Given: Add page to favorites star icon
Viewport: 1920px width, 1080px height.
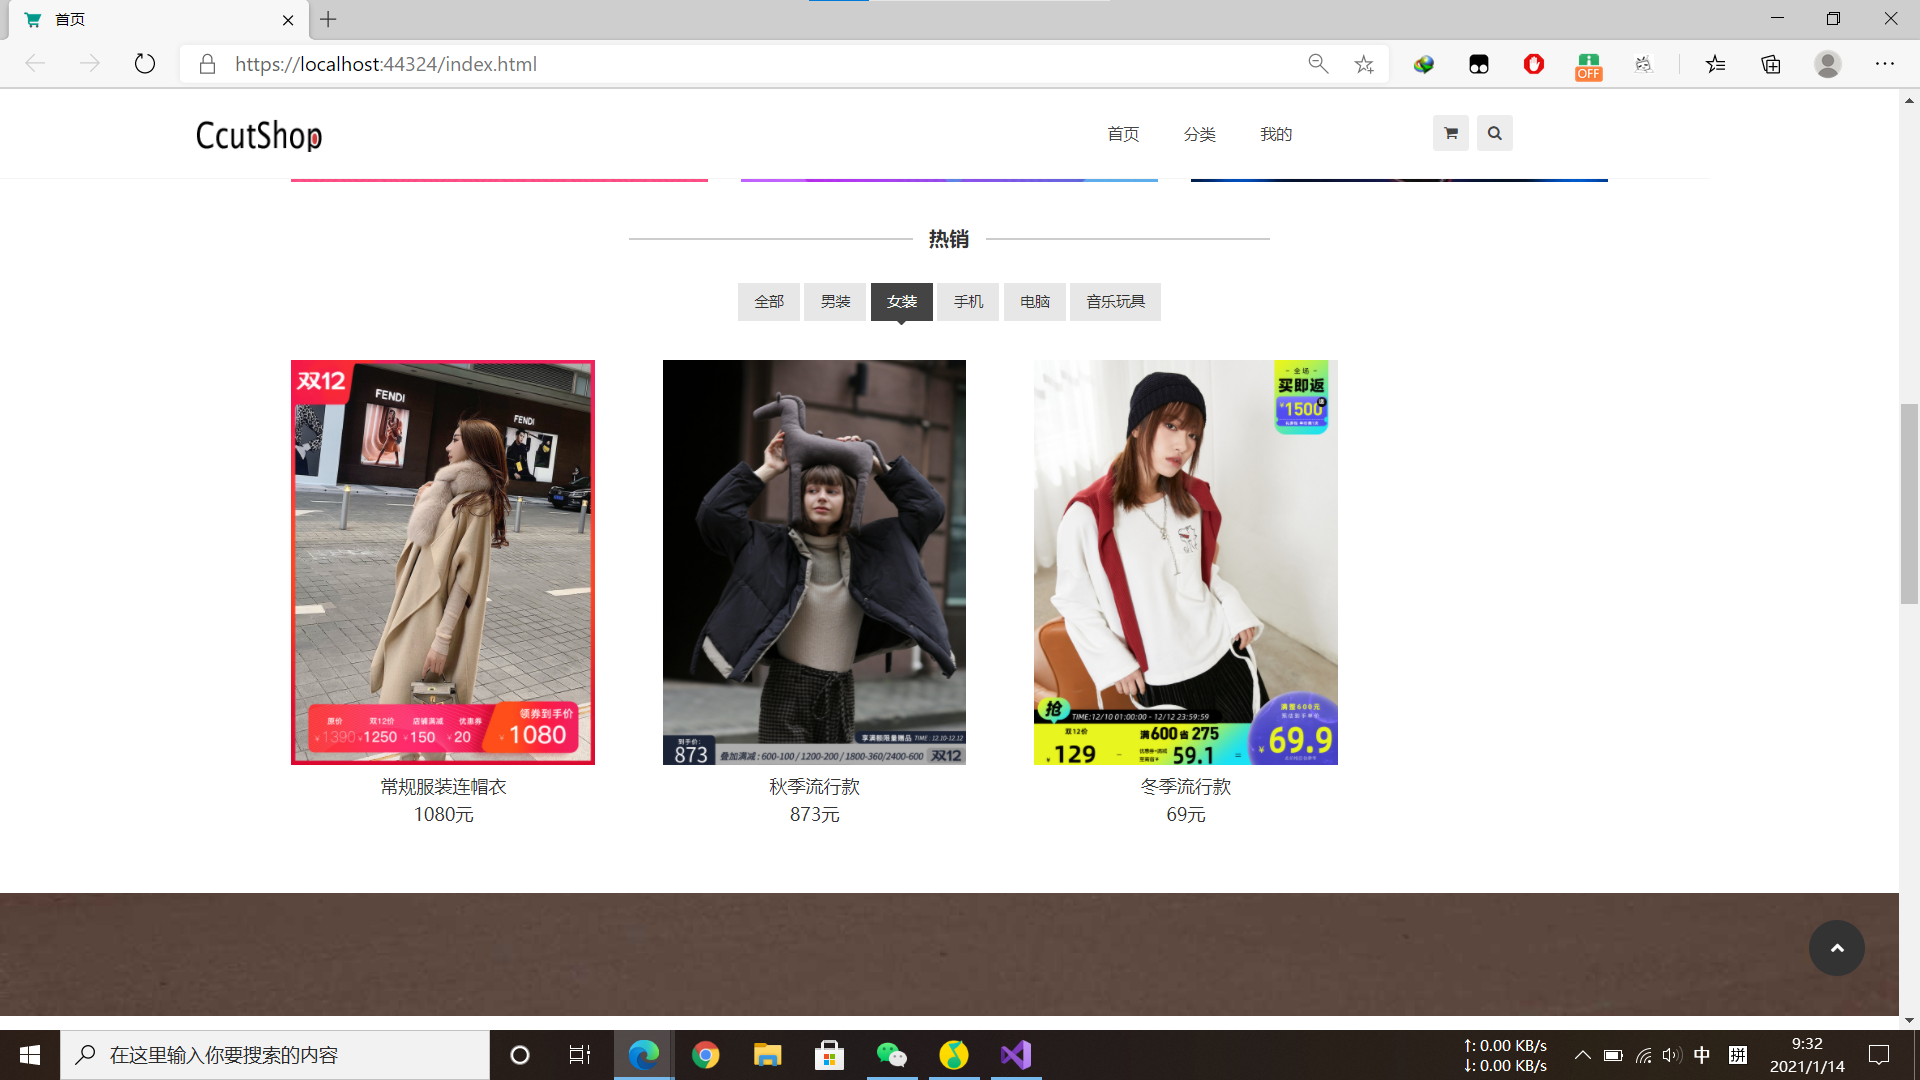Looking at the screenshot, I should coord(1364,64).
